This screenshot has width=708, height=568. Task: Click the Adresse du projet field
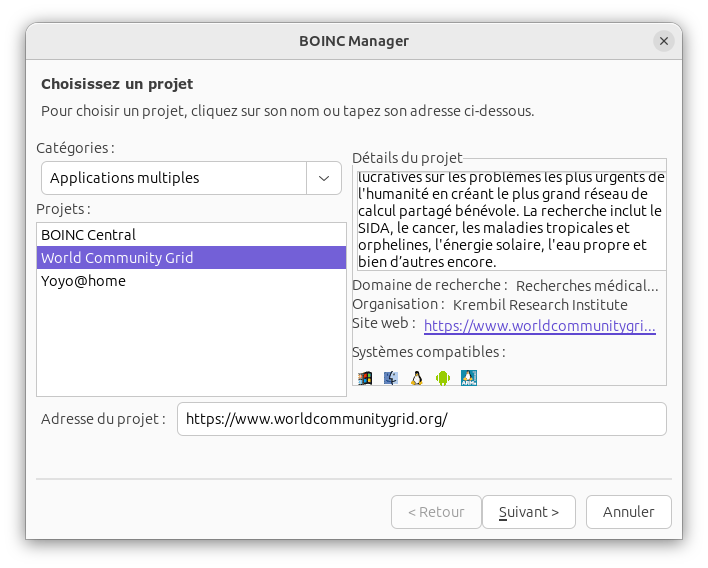pyautogui.click(x=420, y=419)
